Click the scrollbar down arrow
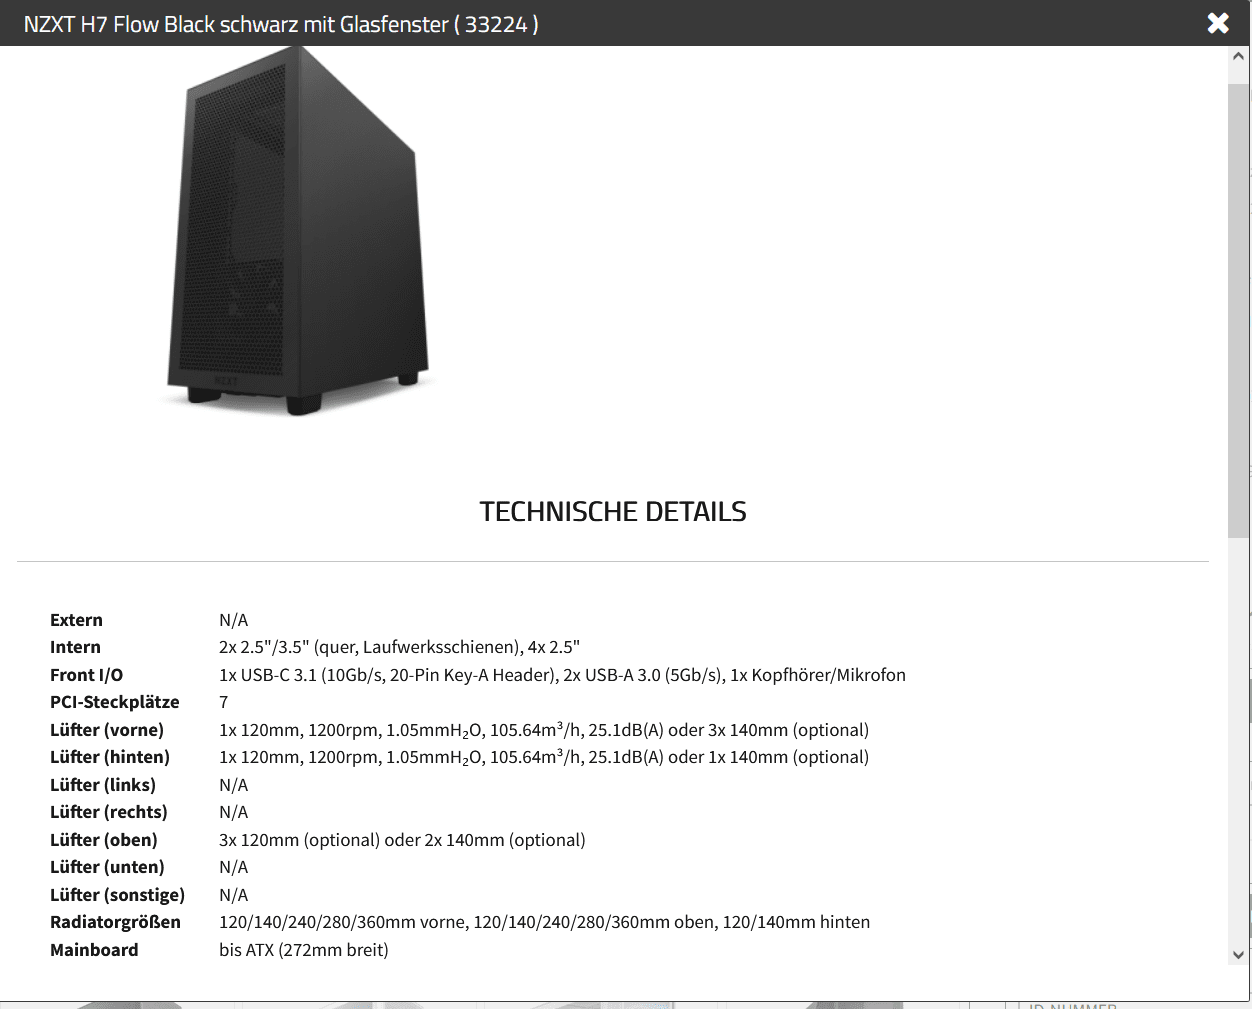 [x=1238, y=954]
